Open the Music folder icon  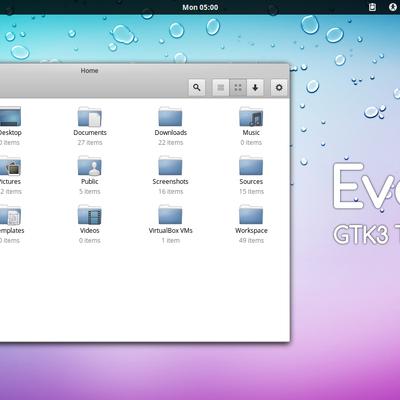pyautogui.click(x=251, y=117)
